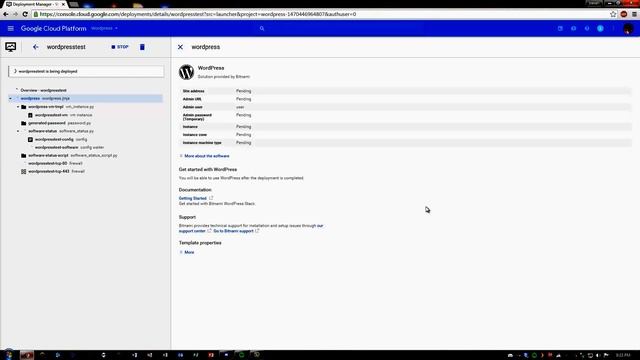Close the wordpress details panel with X

(x=180, y=47)
